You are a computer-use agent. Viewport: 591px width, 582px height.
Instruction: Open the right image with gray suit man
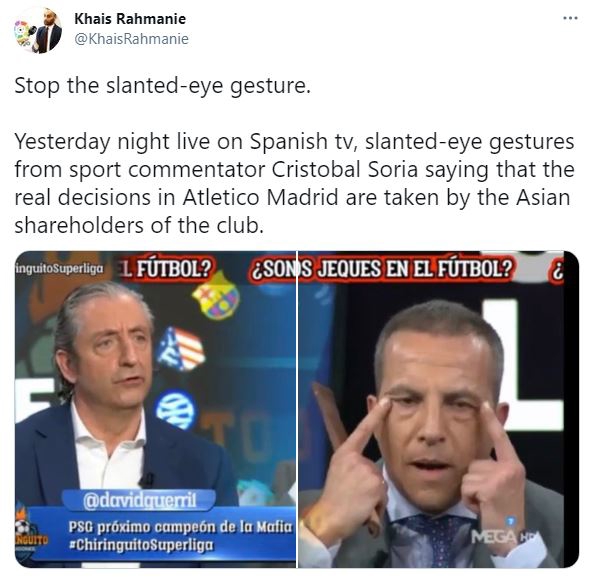[438, 409]
